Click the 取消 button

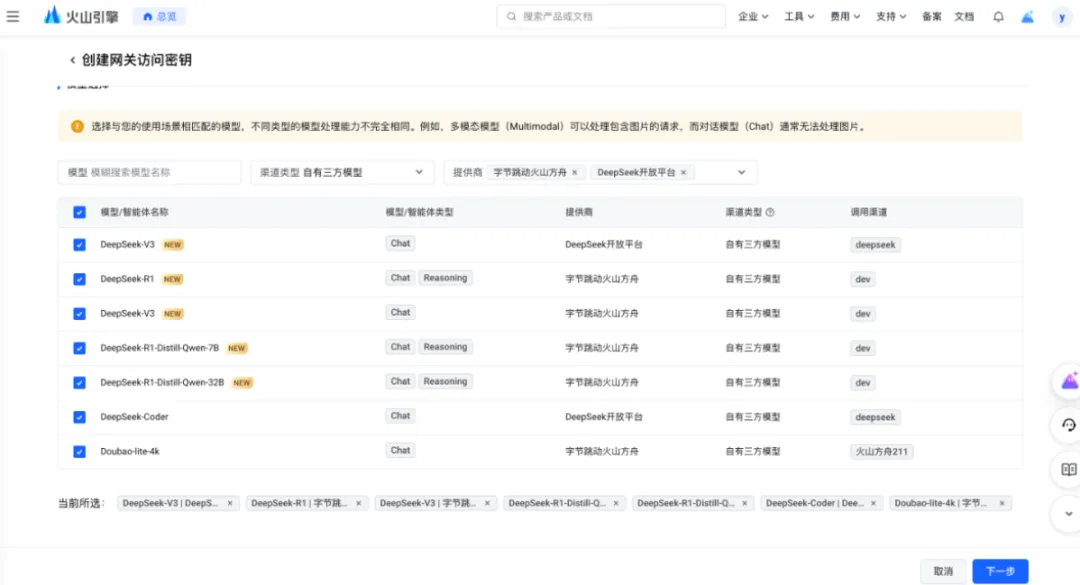(x=943, y=571)
